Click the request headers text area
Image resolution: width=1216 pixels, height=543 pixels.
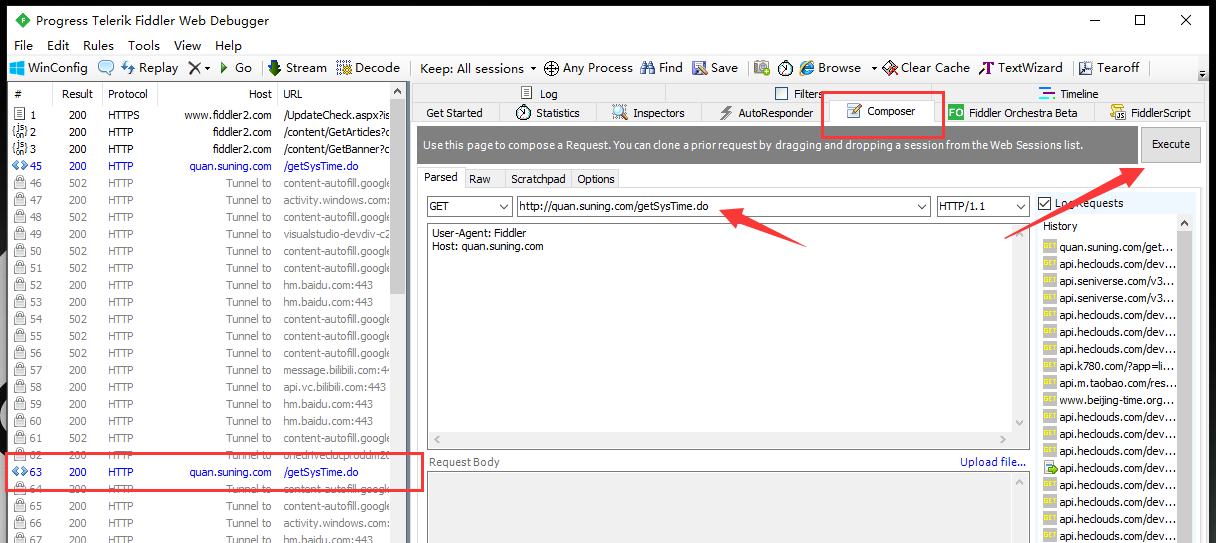pos(720,328)
